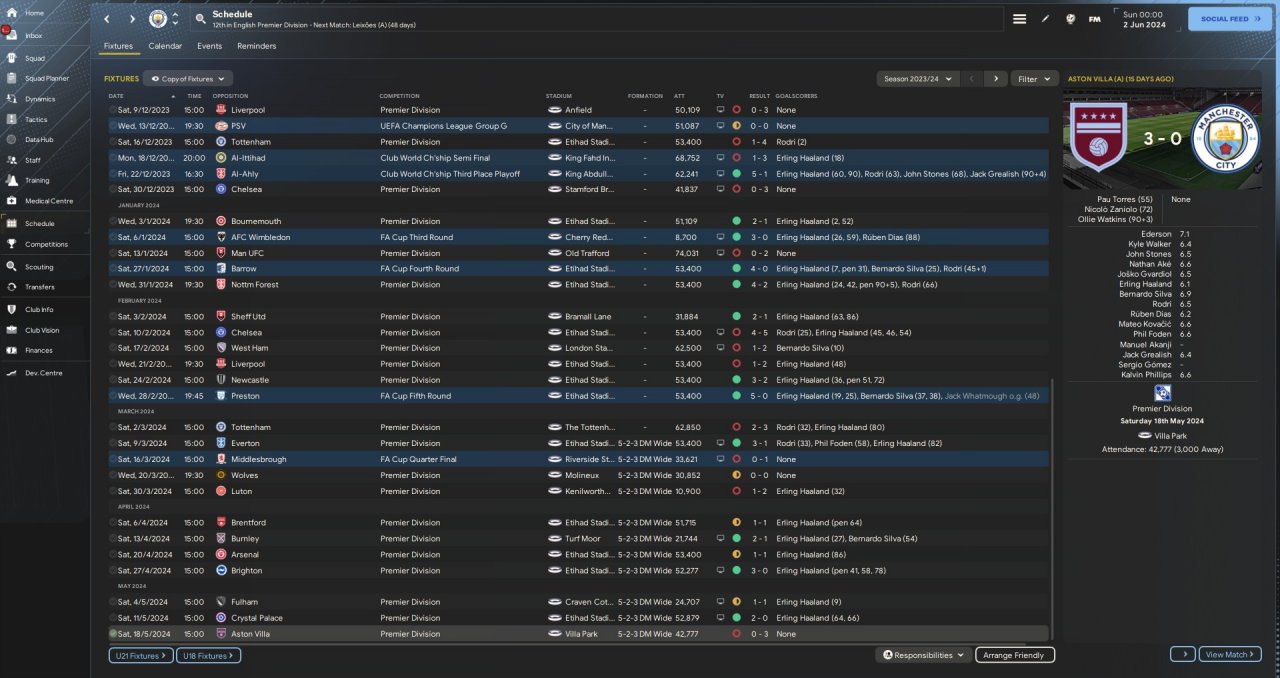
Task: Open the Social Feed panel
Action: click(1229, 19)
